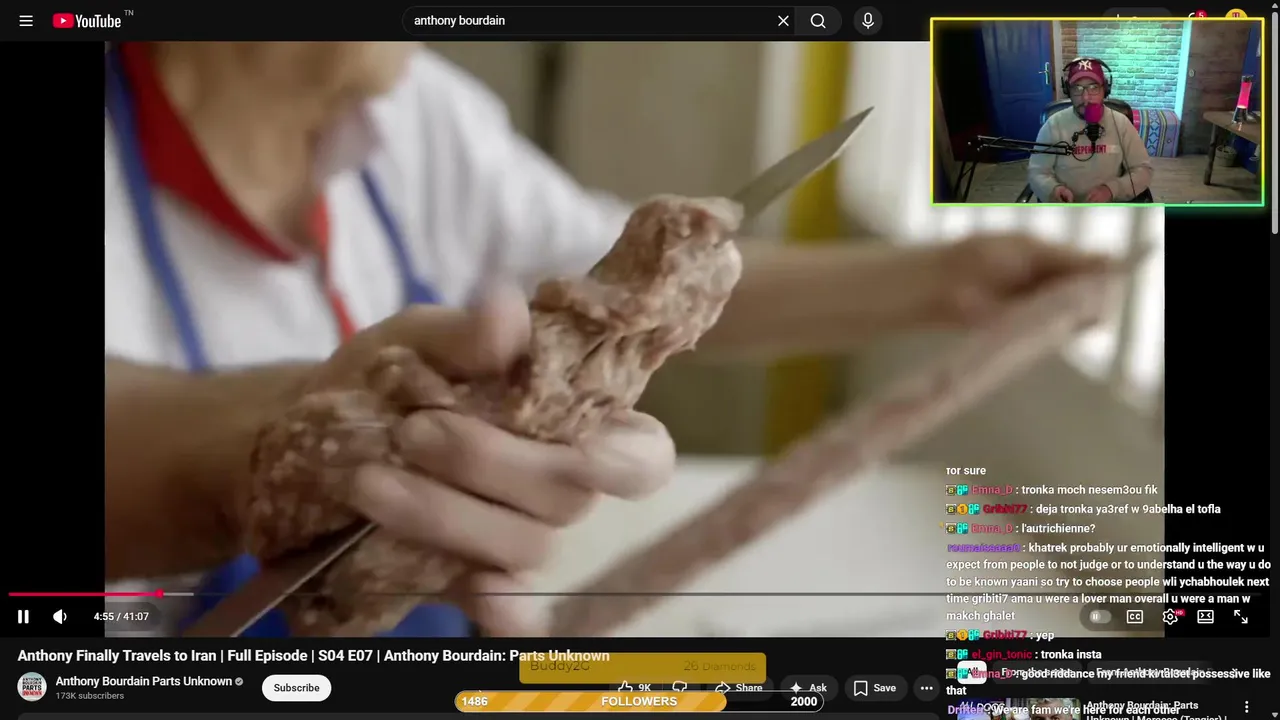
Task: Mute the video with the speaker icon
Action: (x=60, y=617)
